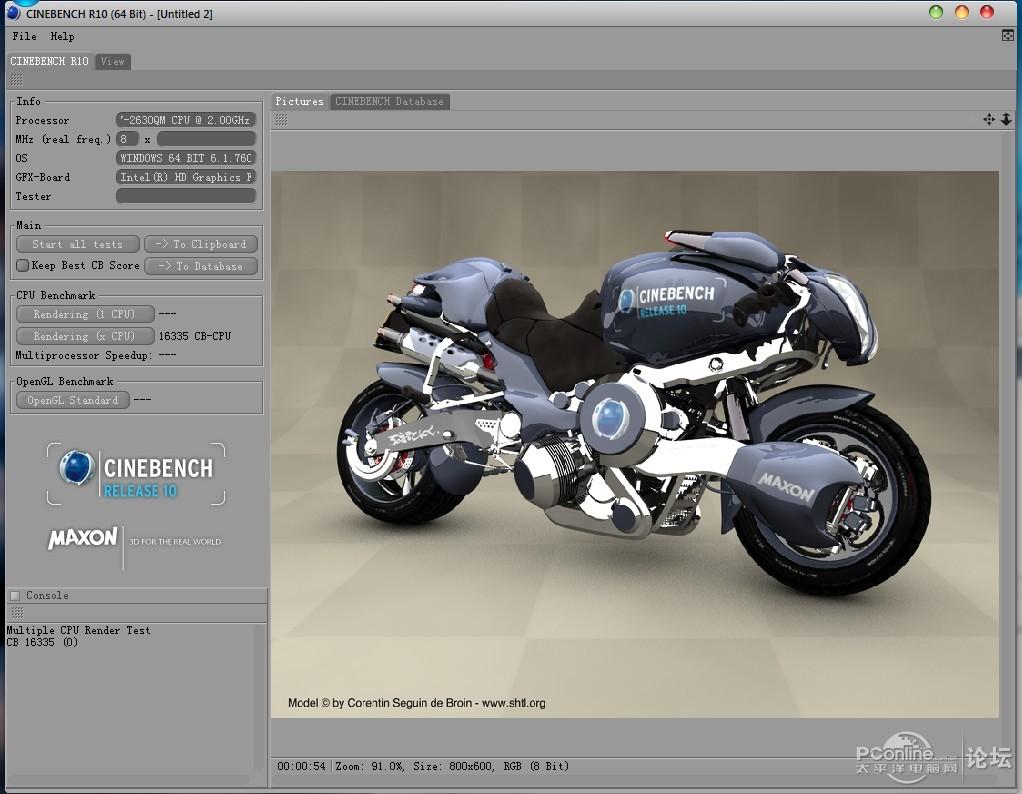This screenshot has width=1022, height=794.
Task: Click the grip handle below CINEBENCH R10 tab
Action: (x=17, y=80)
